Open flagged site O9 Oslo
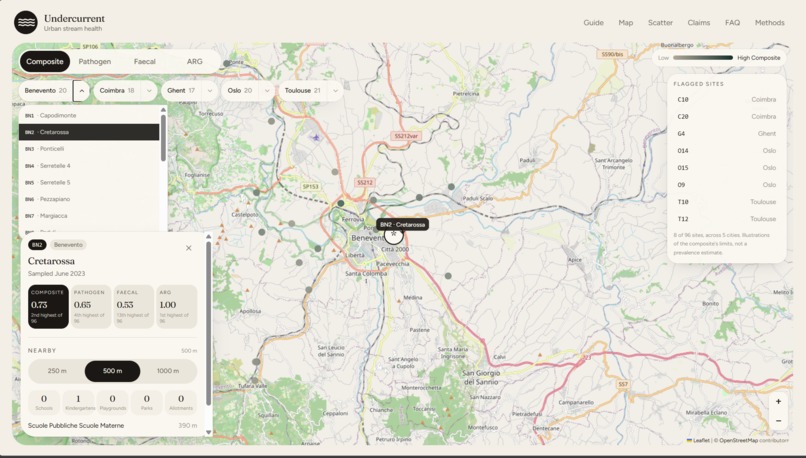The image size is (806, 458). coord(726,185)
